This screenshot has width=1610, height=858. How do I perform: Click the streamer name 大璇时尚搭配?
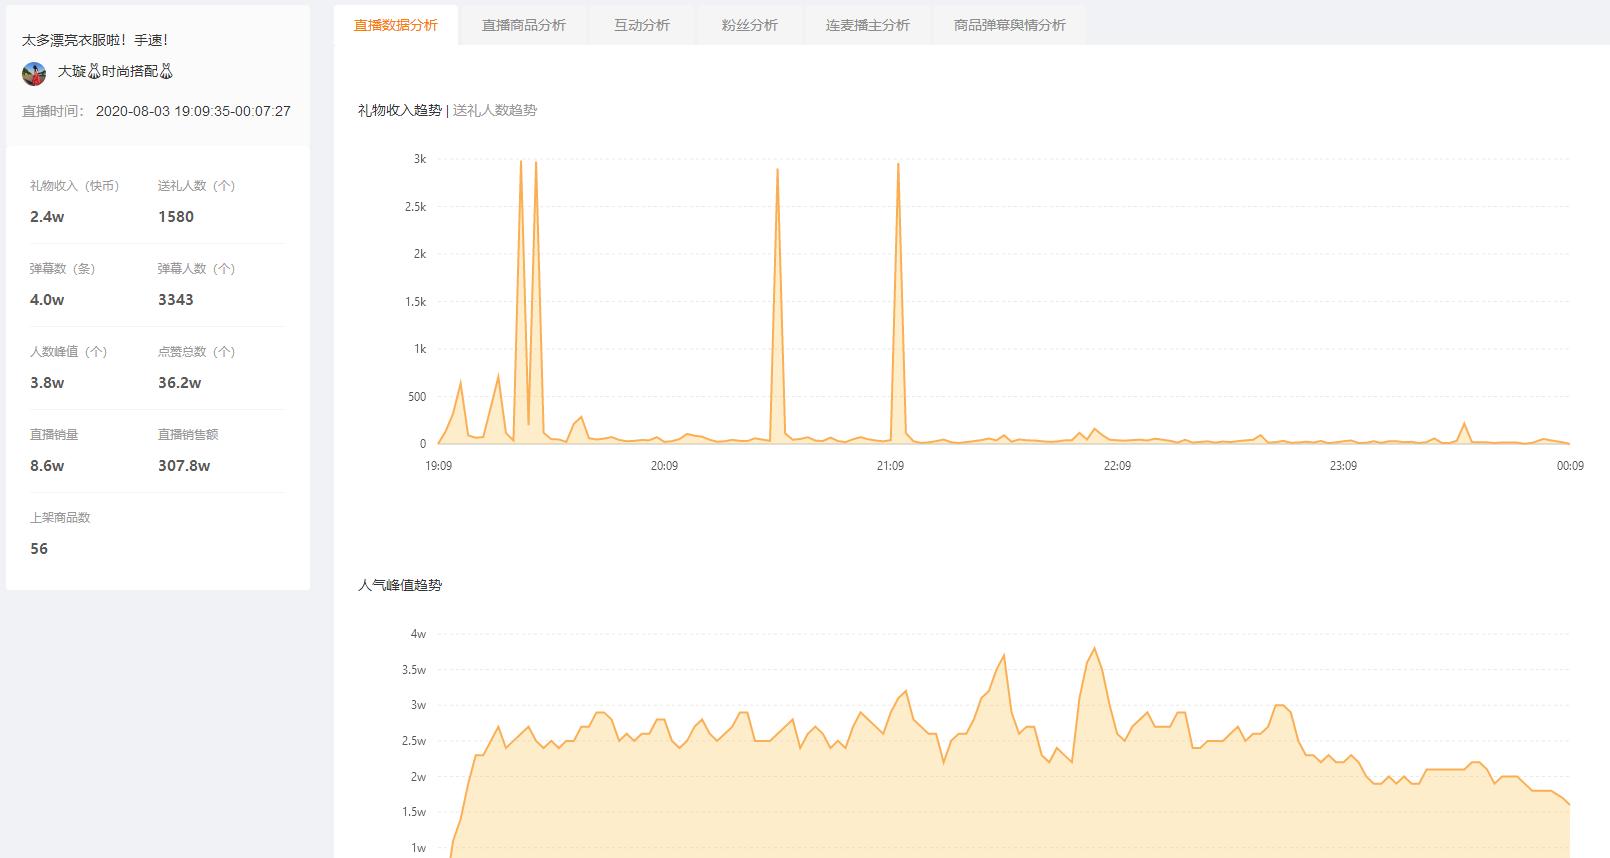pos(116,72)
